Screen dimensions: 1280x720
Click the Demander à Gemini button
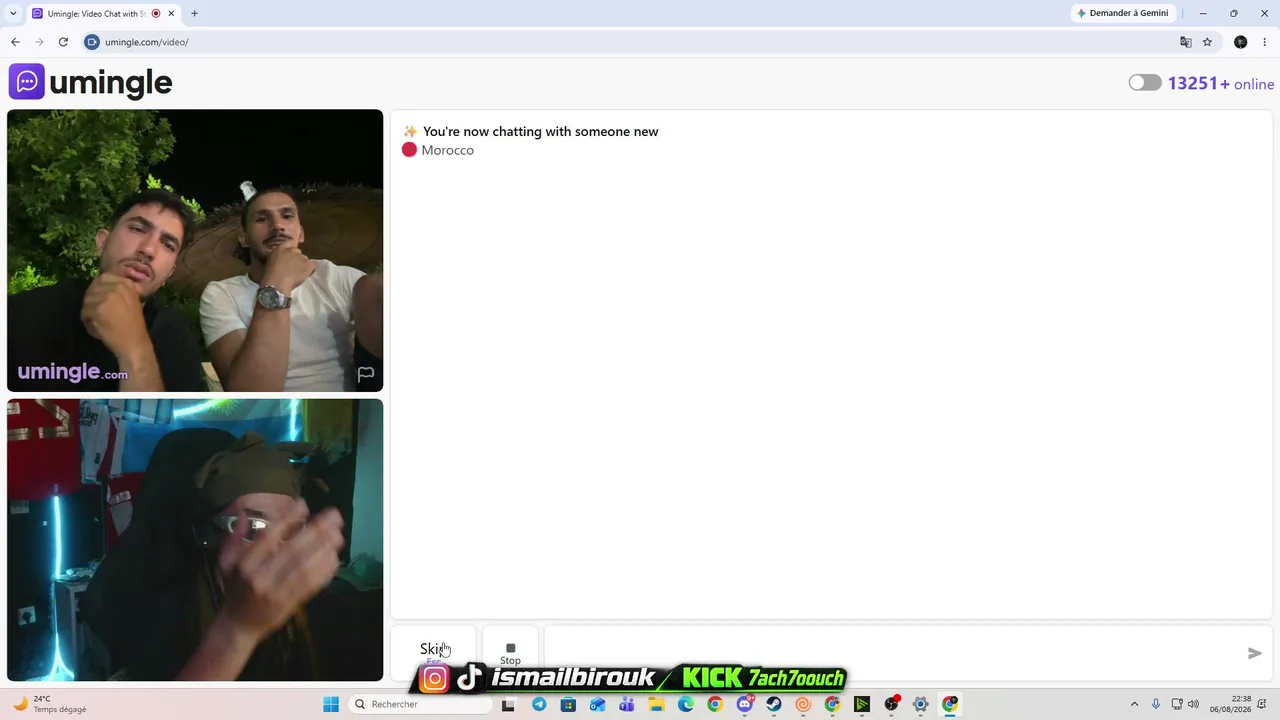(1122, 13)
